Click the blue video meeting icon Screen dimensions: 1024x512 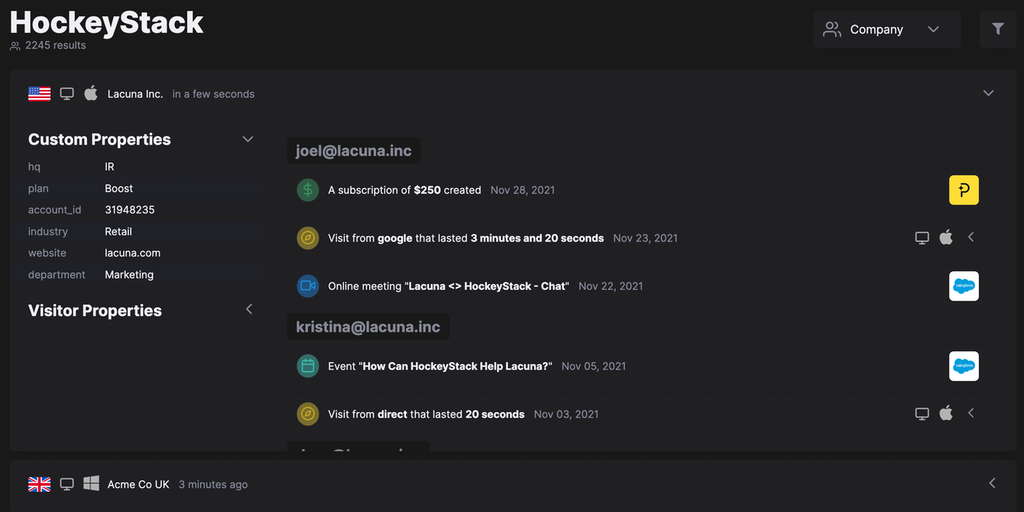point(308,286)
